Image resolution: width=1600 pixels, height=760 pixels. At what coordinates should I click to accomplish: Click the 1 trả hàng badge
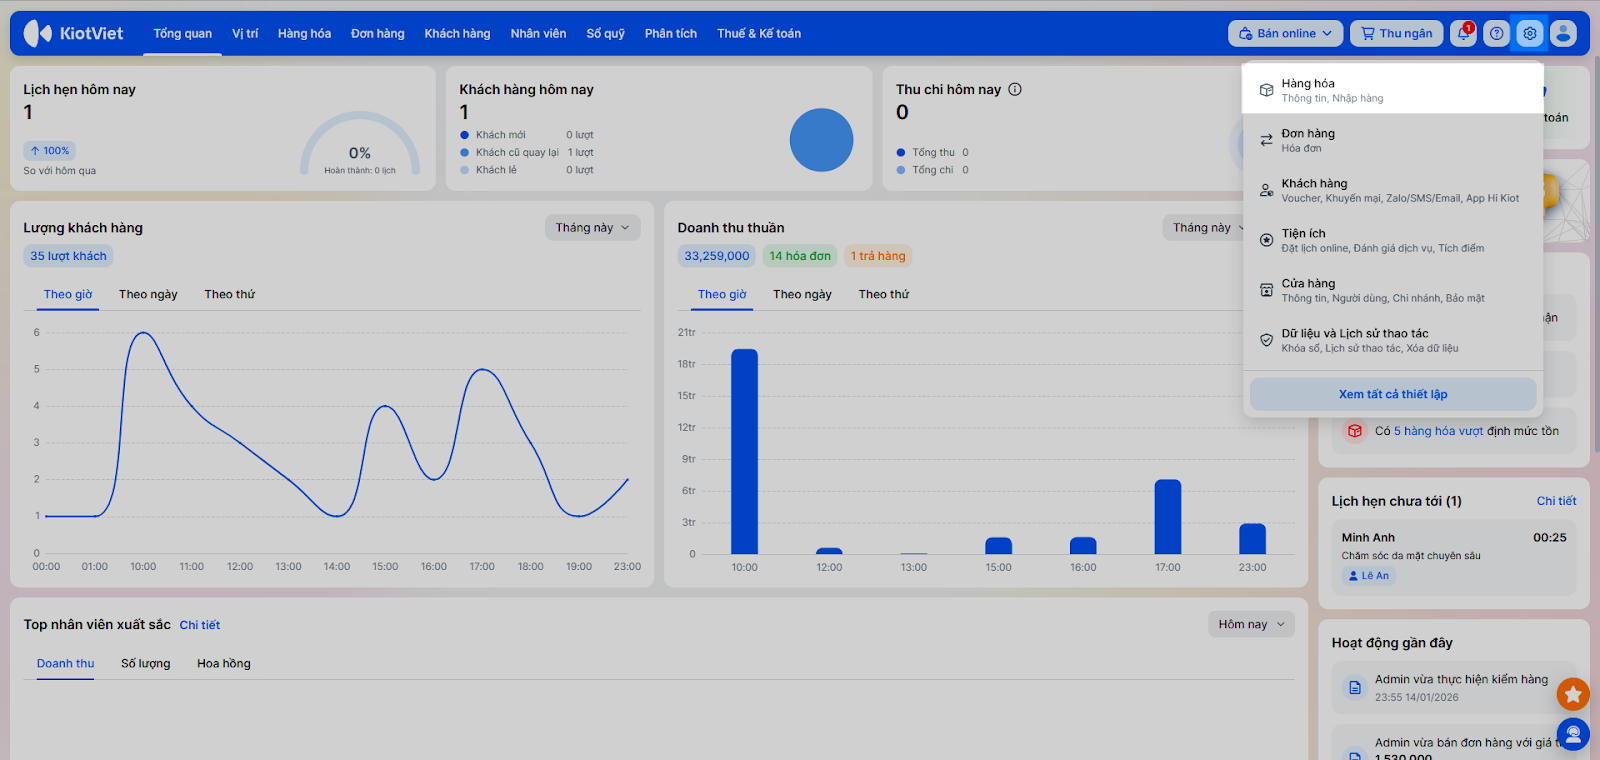click(x=878, y=256)
